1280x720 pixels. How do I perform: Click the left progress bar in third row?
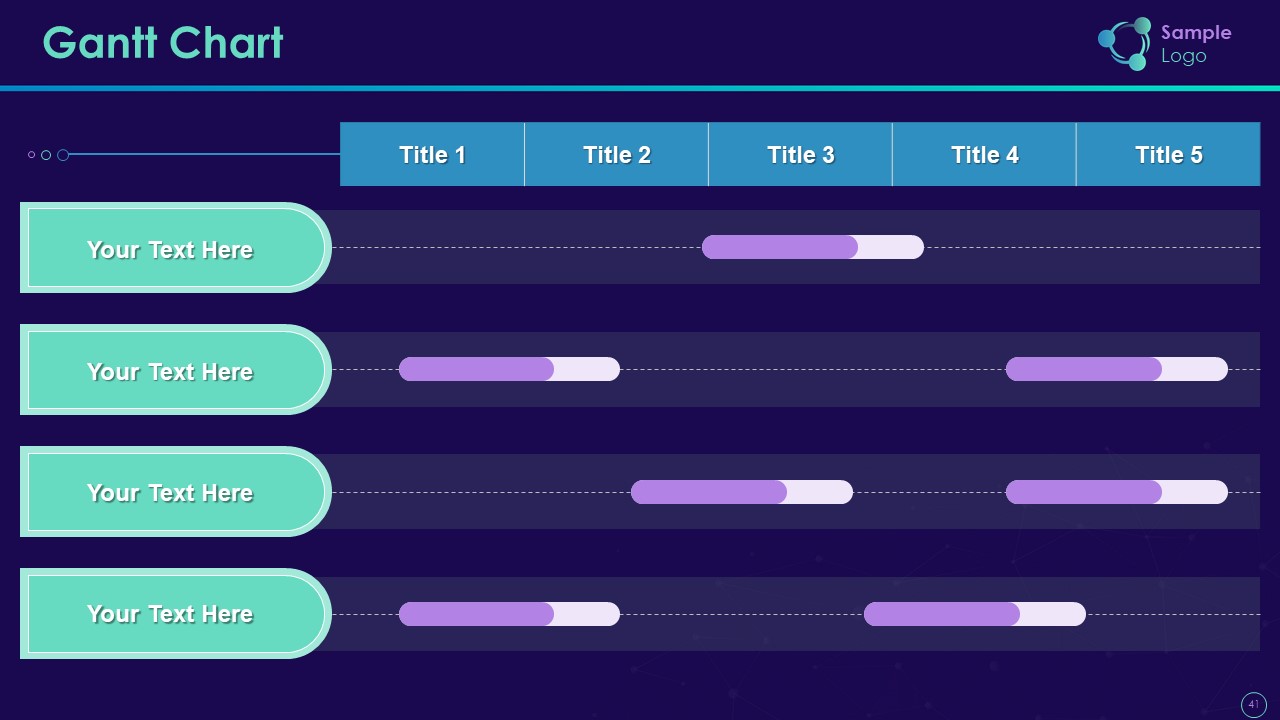tap(741, 492)
